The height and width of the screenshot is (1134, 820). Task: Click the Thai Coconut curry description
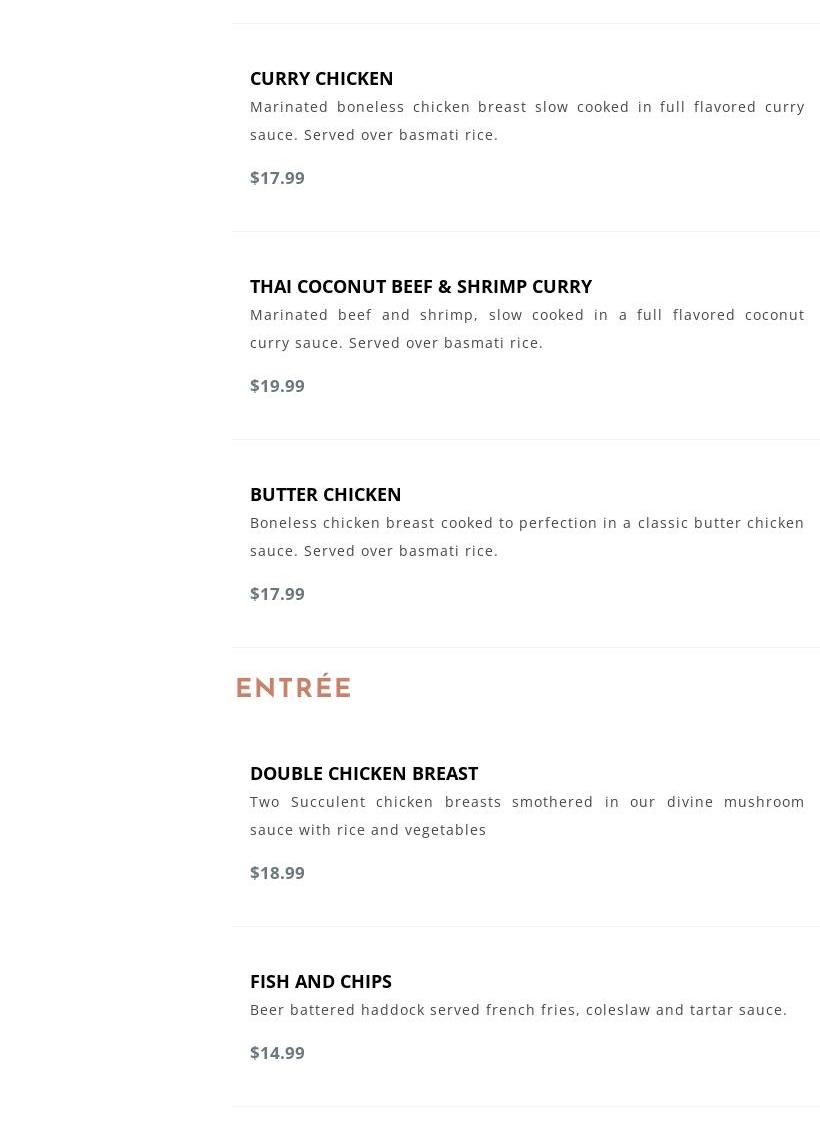click(526, 328)
